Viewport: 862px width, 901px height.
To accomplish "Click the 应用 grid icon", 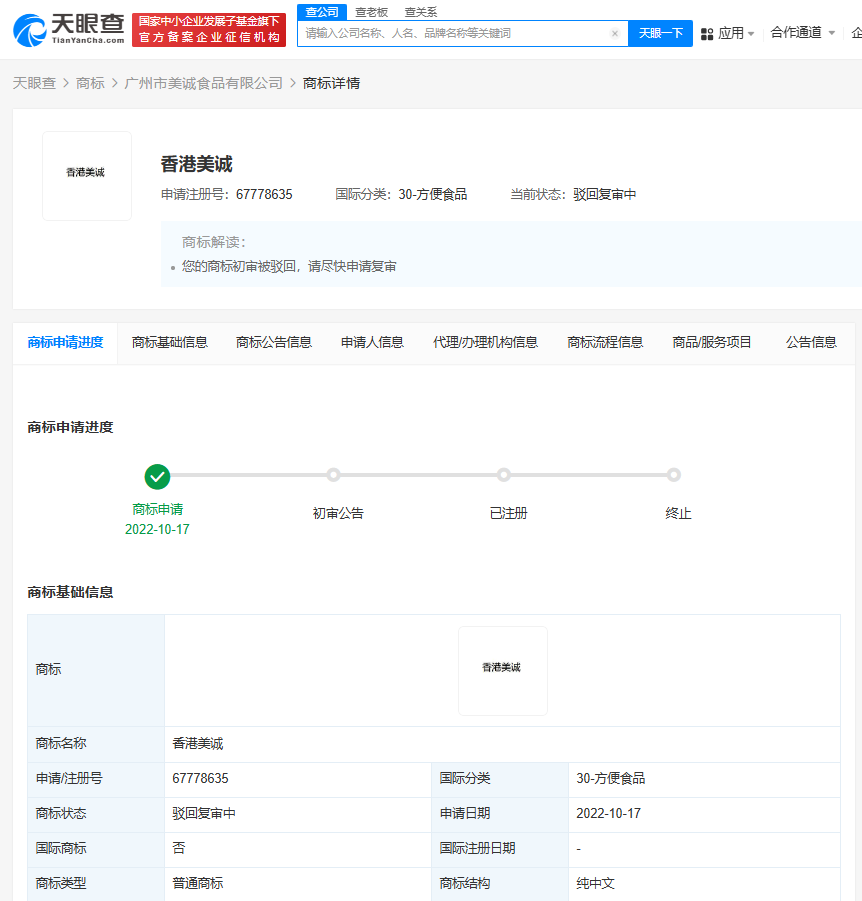I will (707, 34).
